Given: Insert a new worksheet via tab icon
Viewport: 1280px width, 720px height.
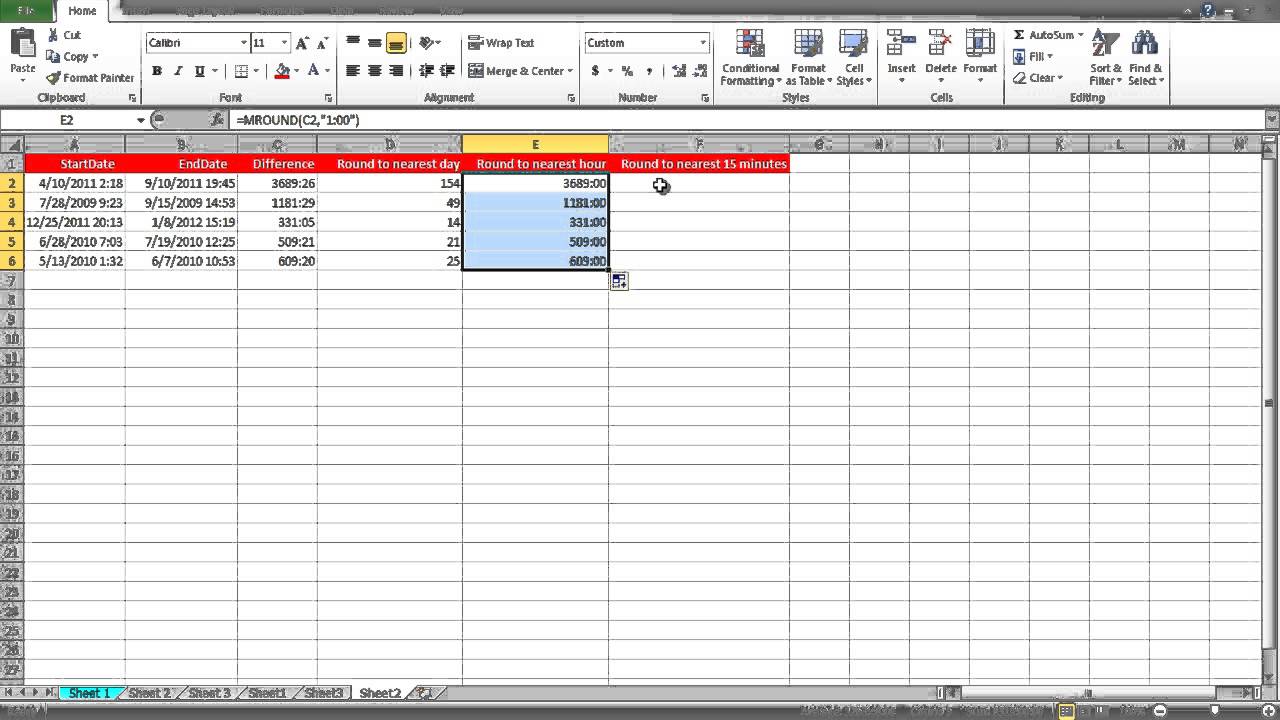Looking at the screenshot, I should pos(425,693).
